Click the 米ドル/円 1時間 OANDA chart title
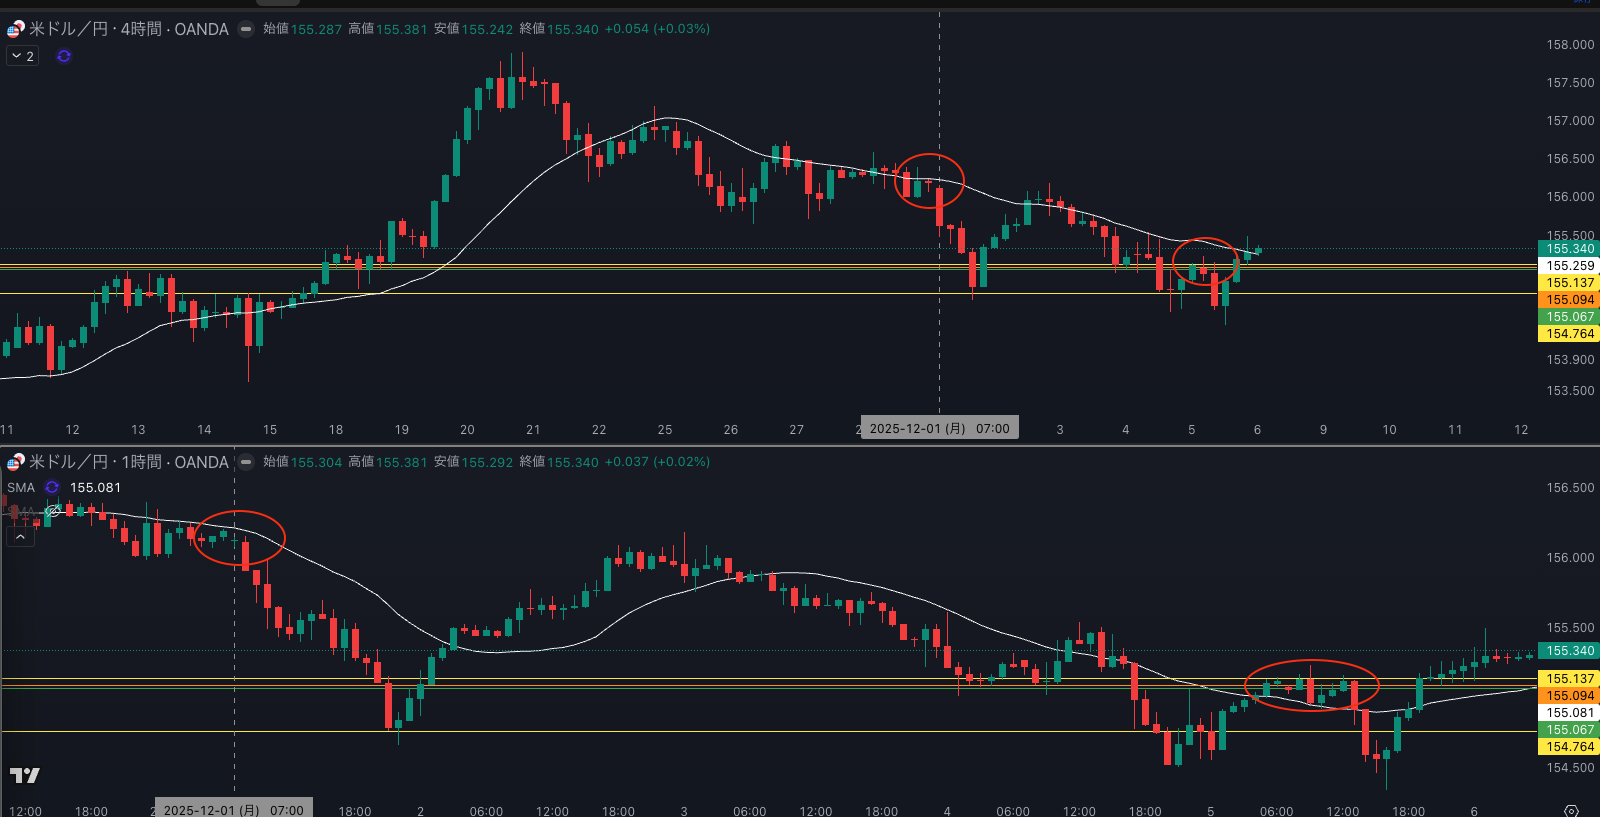The height and width of the screenshot is (817, 1600). pos(128,462)
